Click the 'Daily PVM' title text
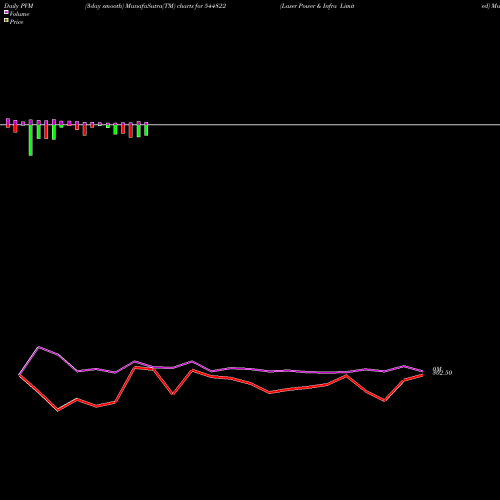Viewport: 500px width, 500px height. pos(19,6)
